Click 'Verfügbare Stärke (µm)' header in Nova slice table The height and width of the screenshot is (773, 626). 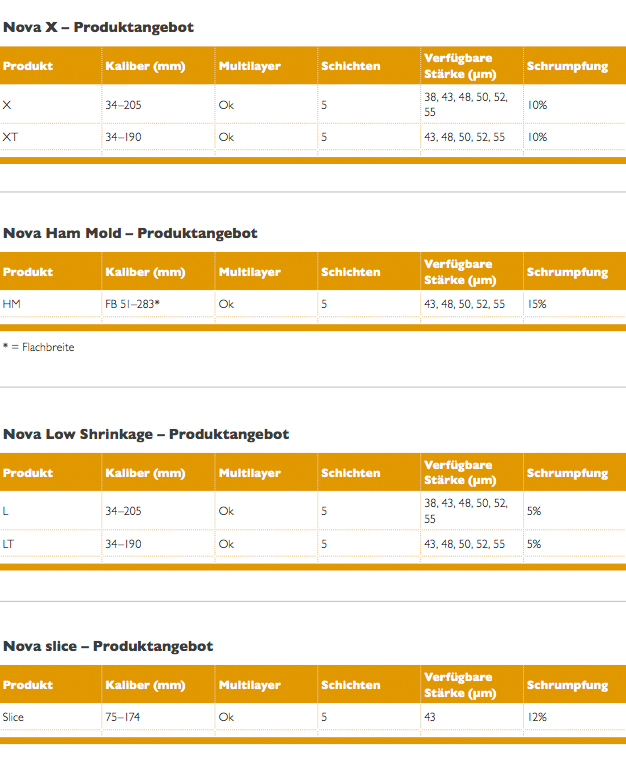tap(460, 685)
